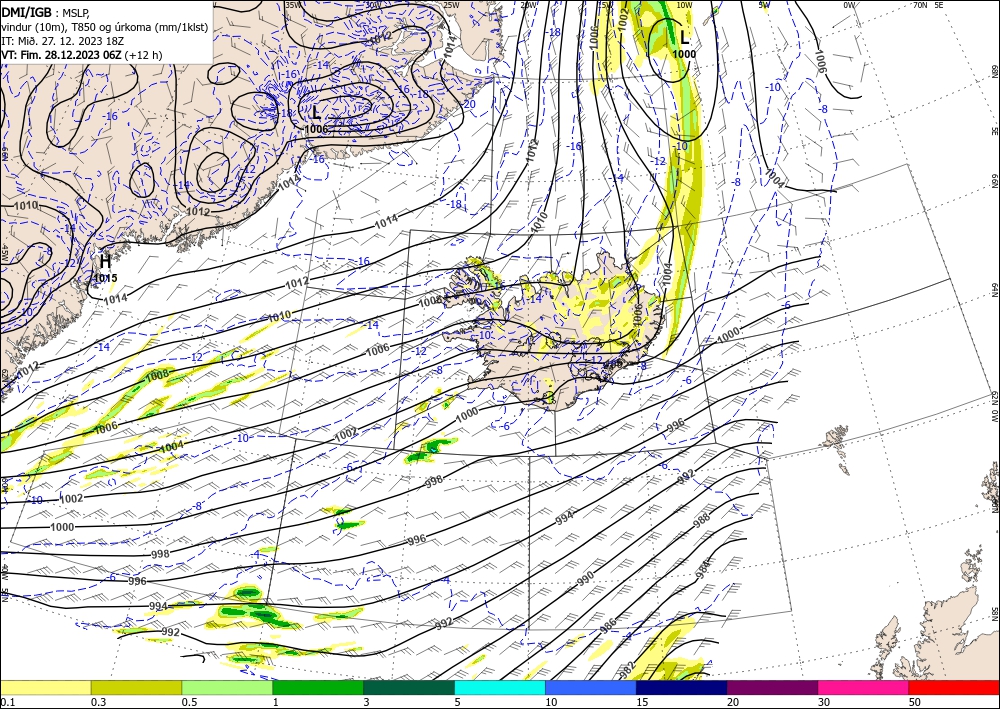Click the olive 0.3–0.5 legend color segment

136,687
